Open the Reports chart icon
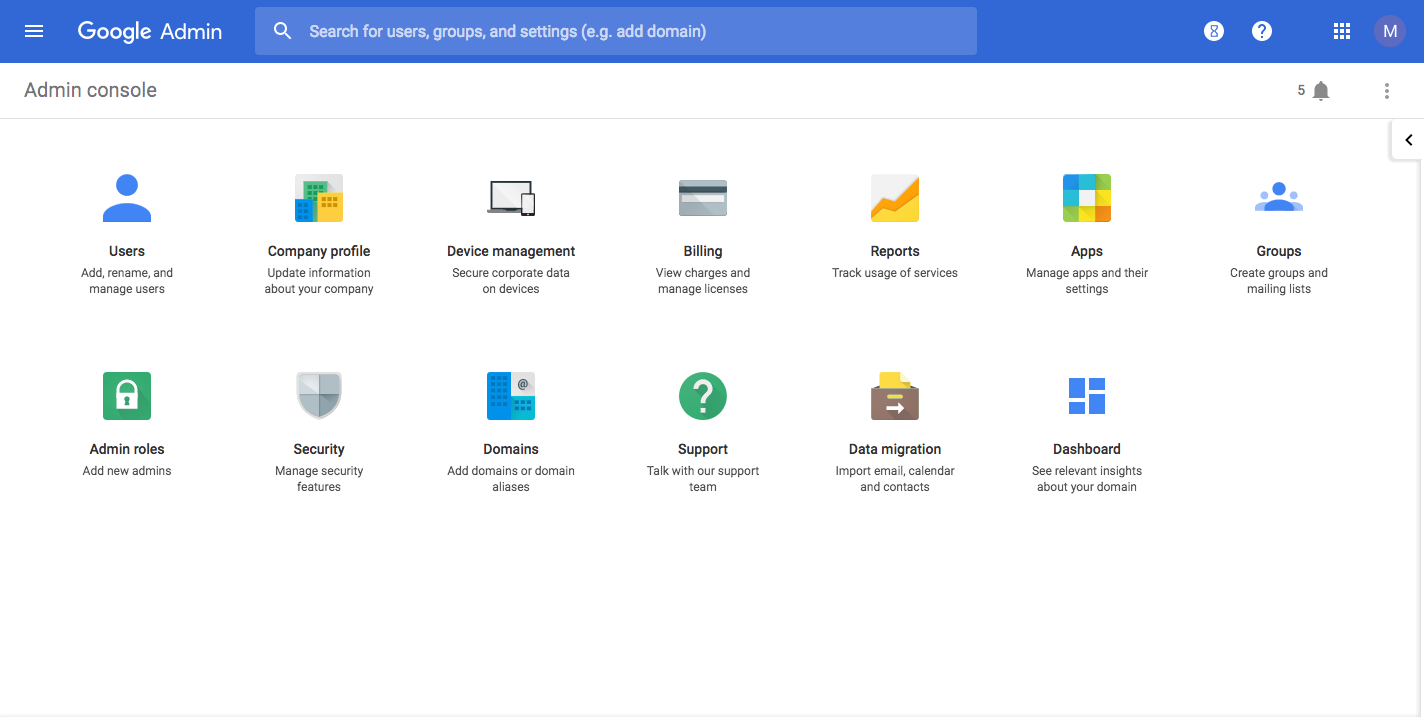This screenshot has height=717, width=1424. click(x=895, y=198)
